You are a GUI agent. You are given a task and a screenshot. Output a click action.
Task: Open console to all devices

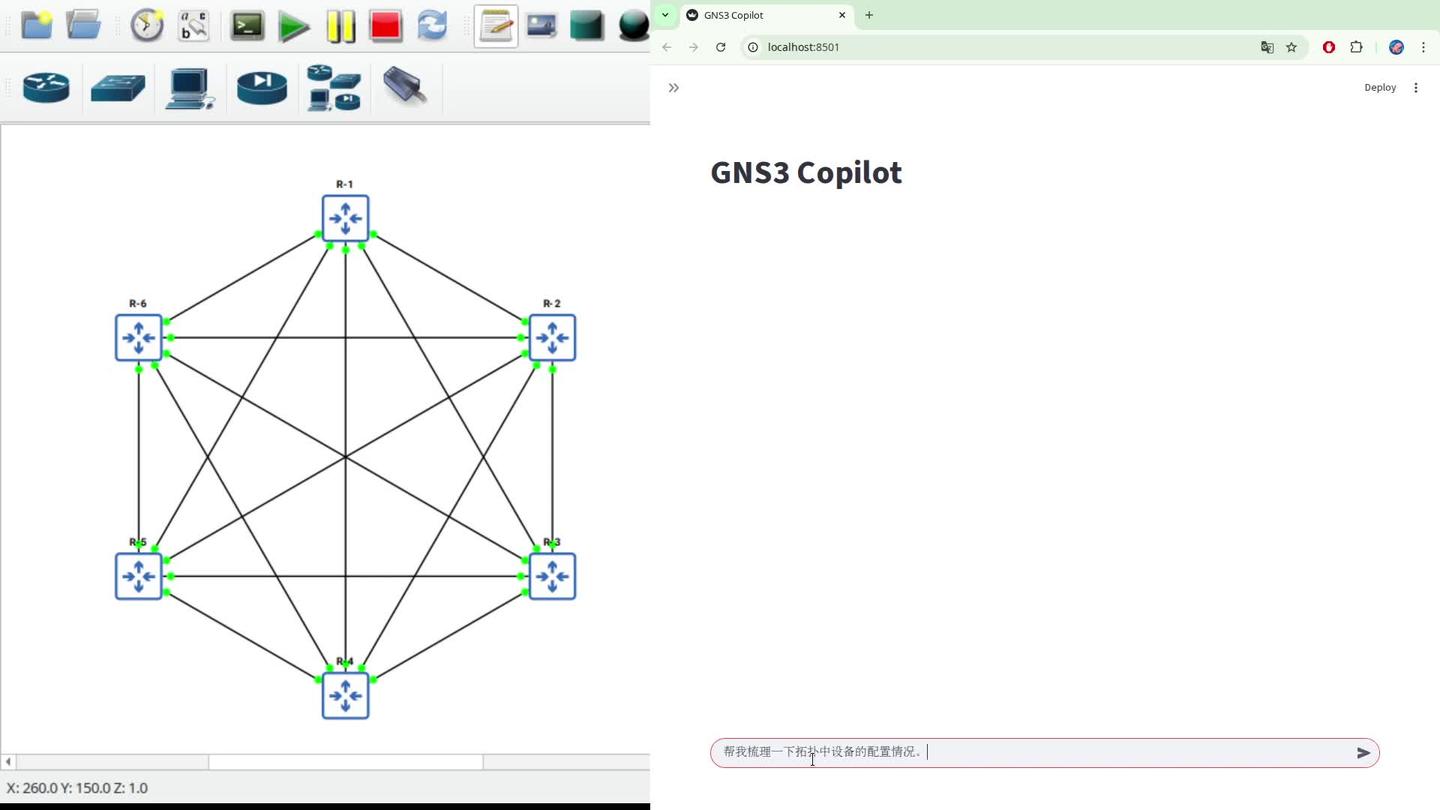[247, 25]
